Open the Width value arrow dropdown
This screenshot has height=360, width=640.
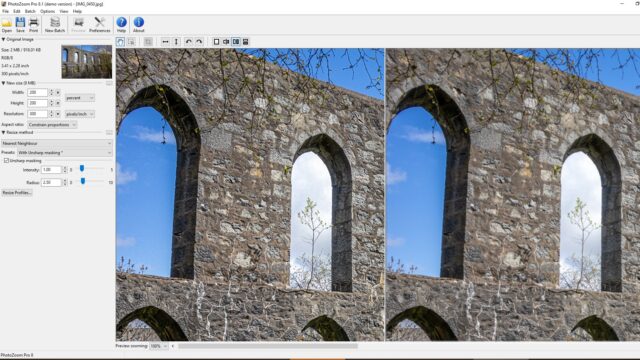[58, 93]
